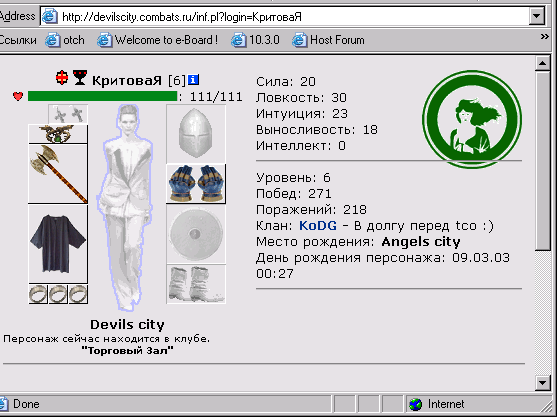This screenshot has width=557, height=417.
Task: Open the Welcome to e-Board bookmark
Action: (x=157, y=40)
